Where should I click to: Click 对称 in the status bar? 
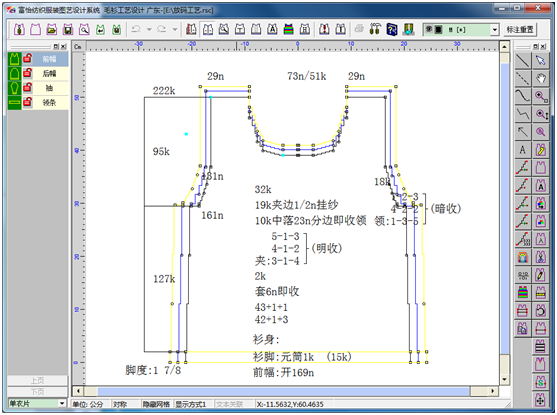tap(120, 404)
